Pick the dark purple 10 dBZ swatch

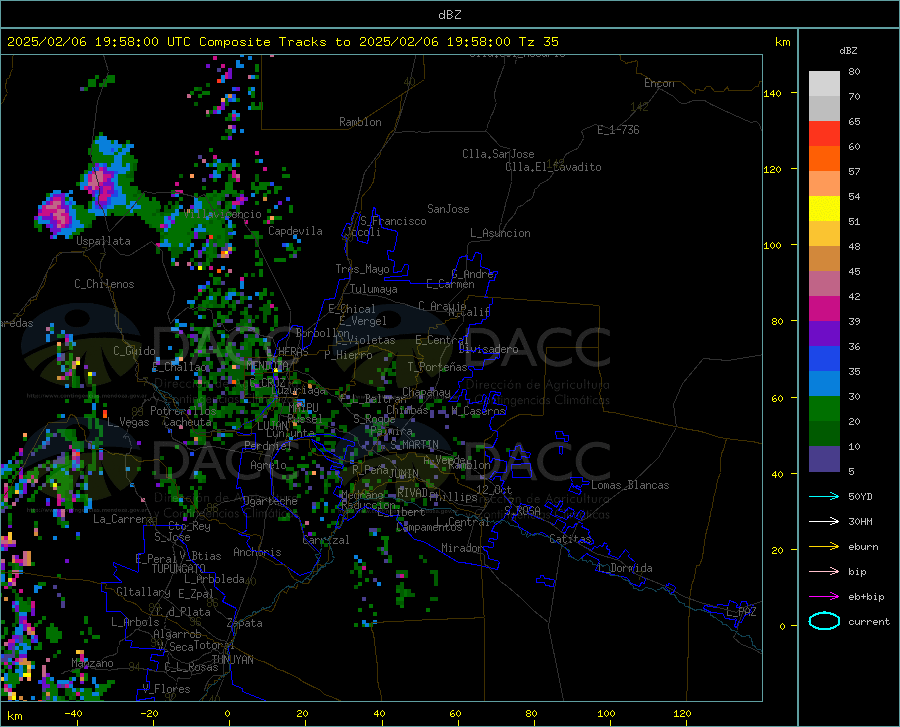pyautogui.click(x=824, y=458)
